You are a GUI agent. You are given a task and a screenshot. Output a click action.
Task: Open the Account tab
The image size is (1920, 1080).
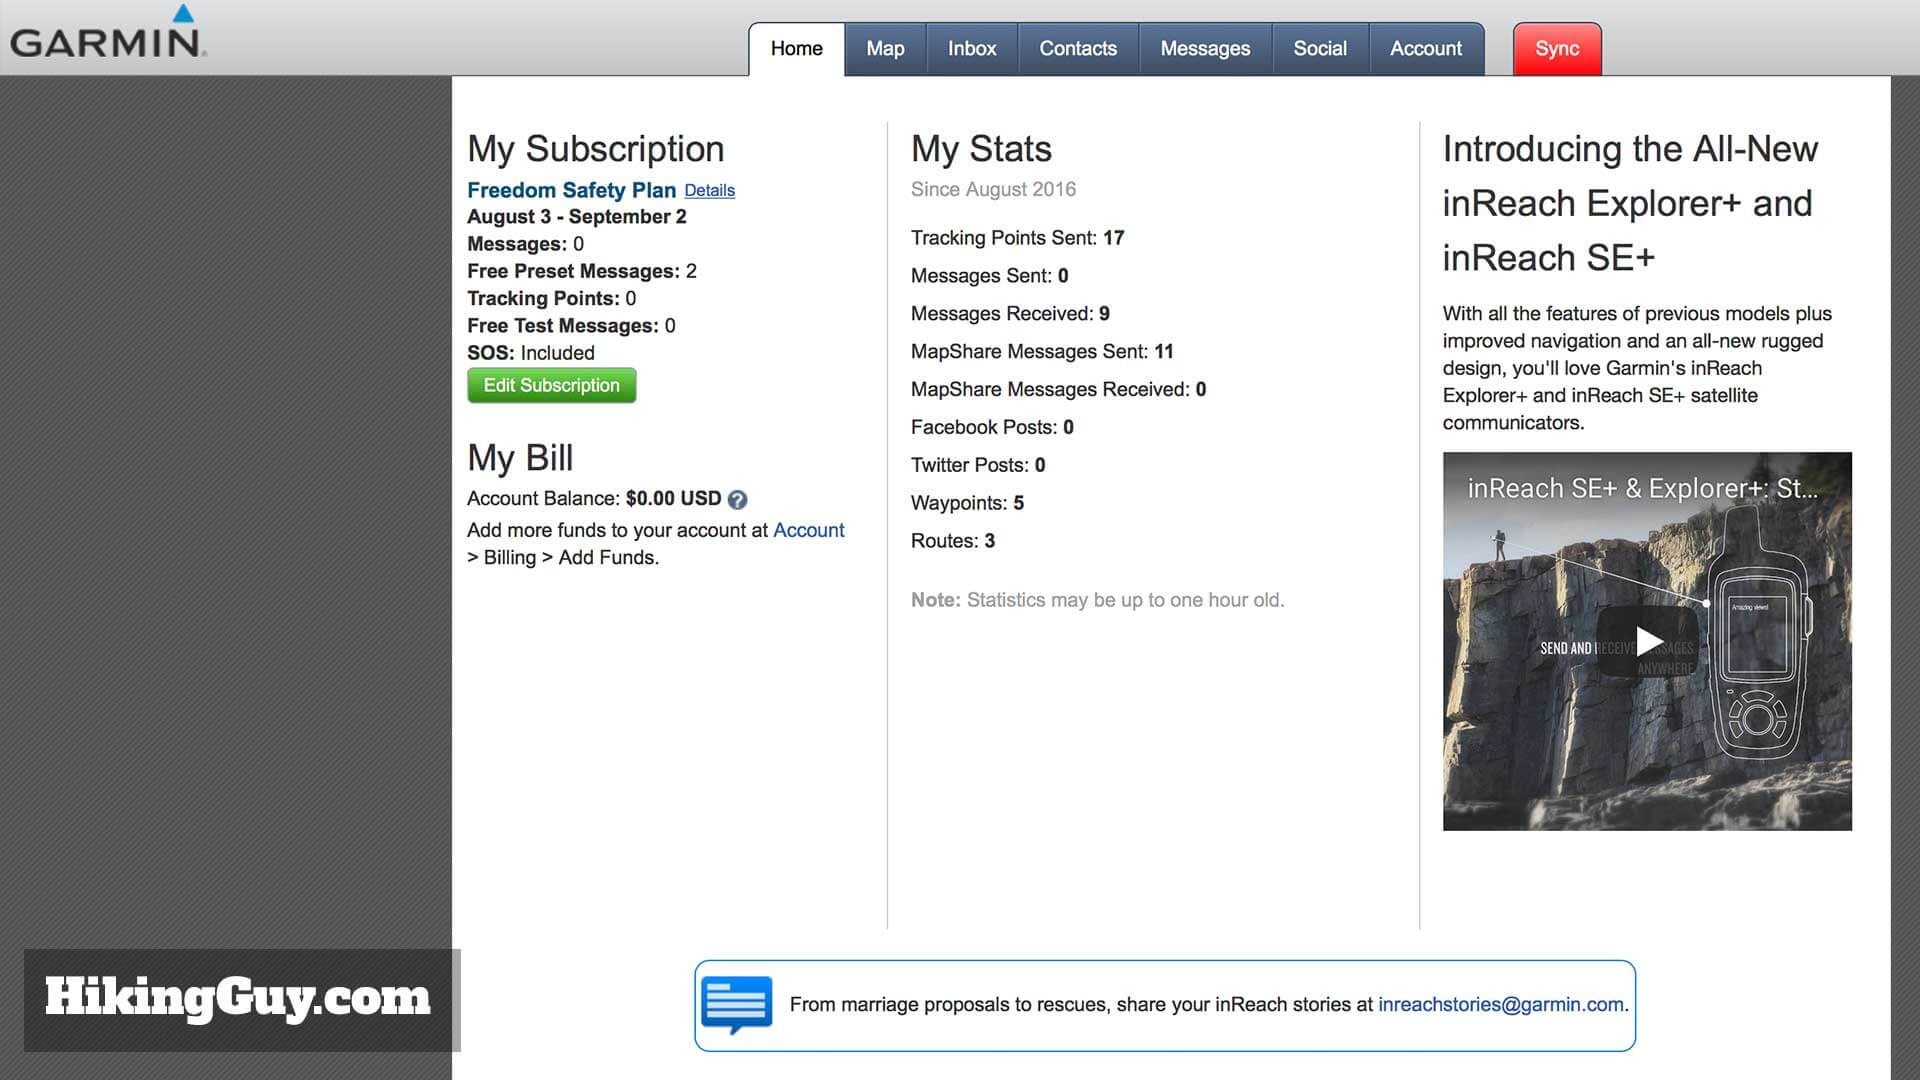point(1425,48)
